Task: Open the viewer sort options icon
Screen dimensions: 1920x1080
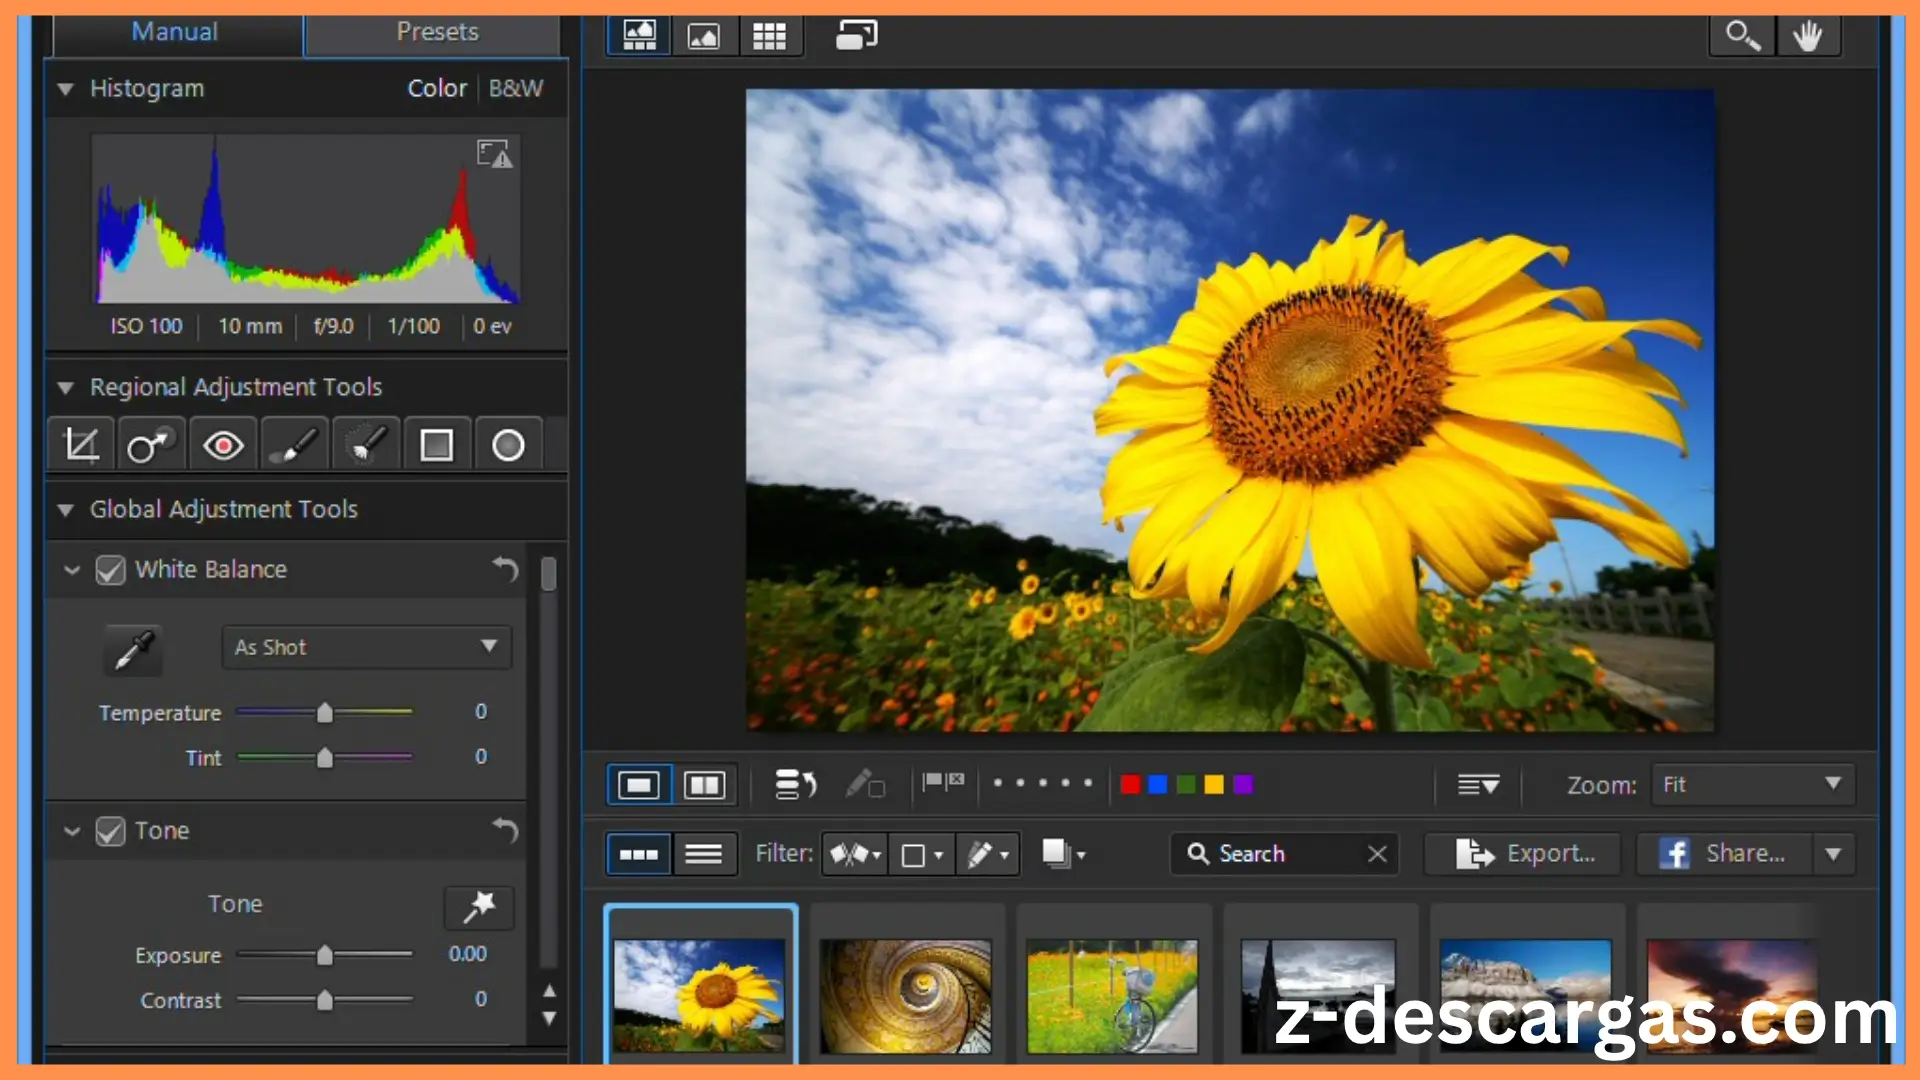Action: click(1477, 785)
